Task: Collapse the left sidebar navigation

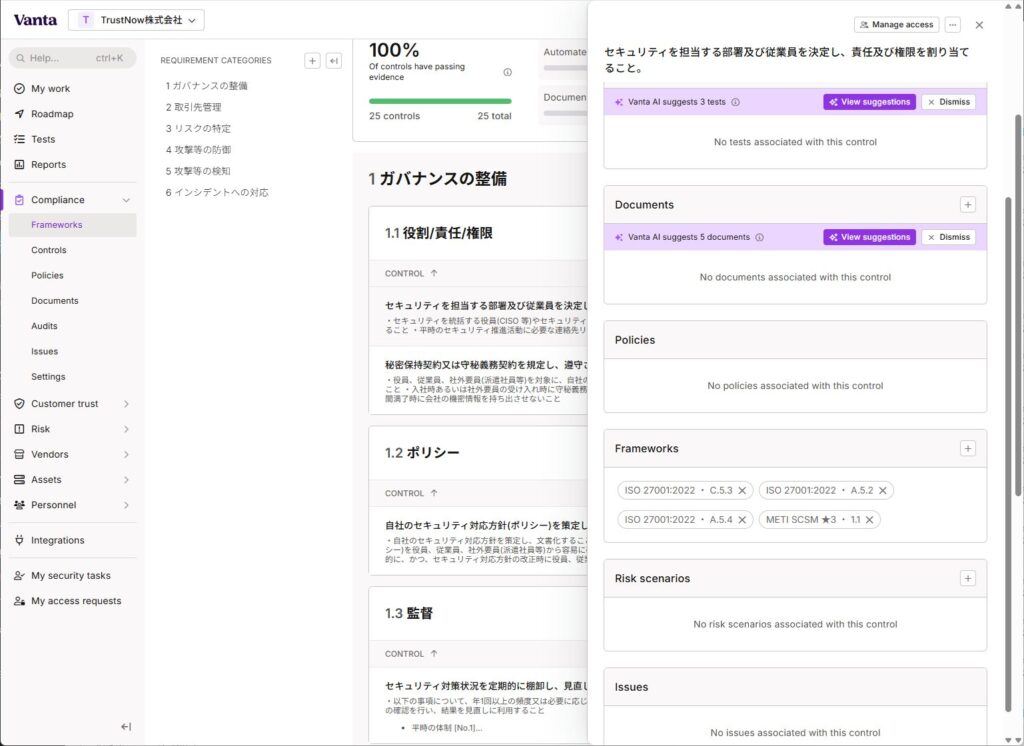Action: point(126,727)
